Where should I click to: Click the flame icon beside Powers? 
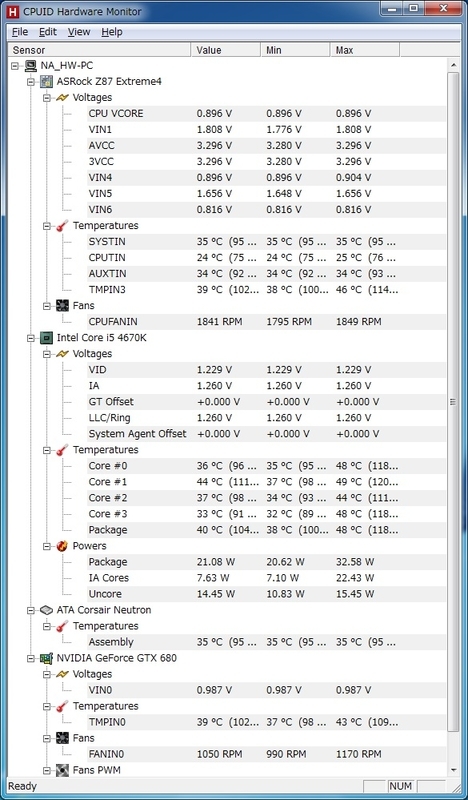tap(62, 546)
